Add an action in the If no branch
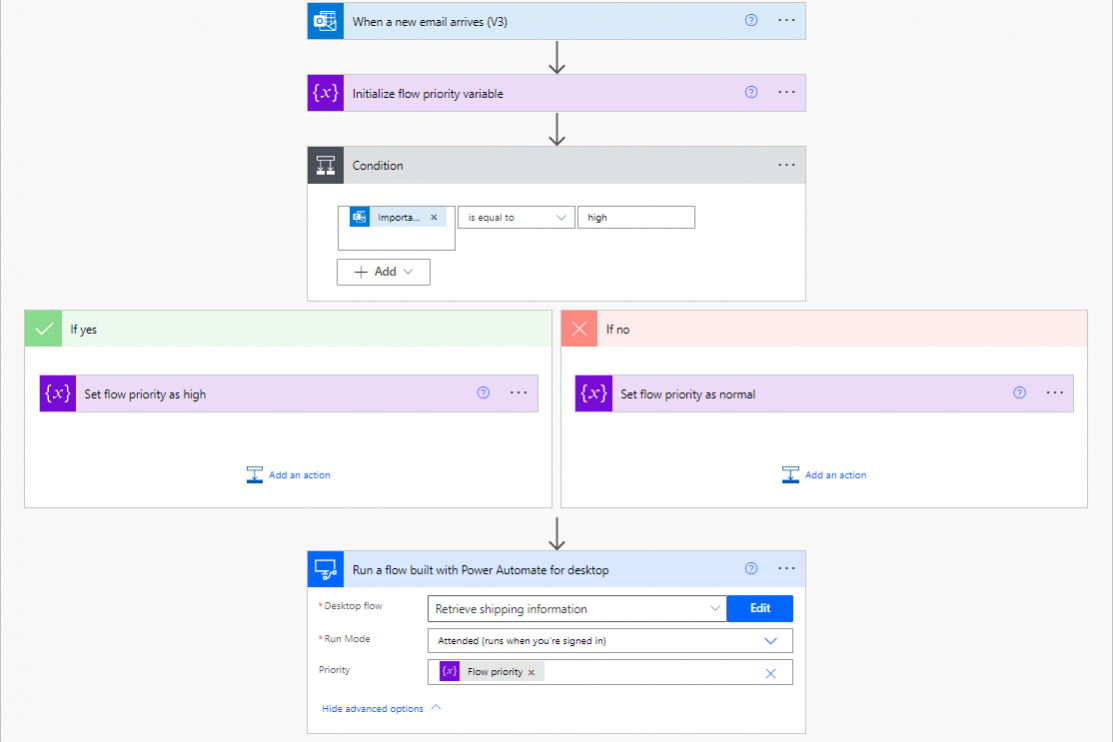The width and height of the screenshot is (1113, 742). [825, 475]
